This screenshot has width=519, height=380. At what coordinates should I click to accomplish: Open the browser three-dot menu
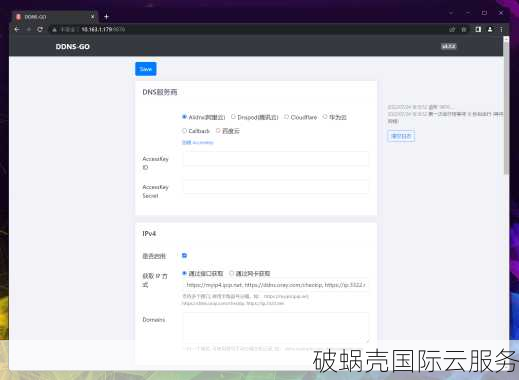501,29
